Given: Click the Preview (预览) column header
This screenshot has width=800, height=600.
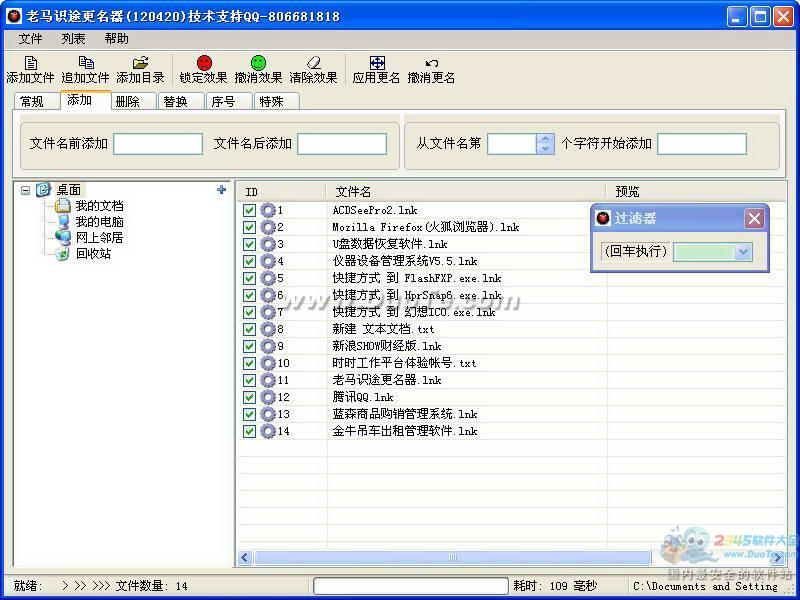Looking at the screenshot, I should tap(696, 192).
